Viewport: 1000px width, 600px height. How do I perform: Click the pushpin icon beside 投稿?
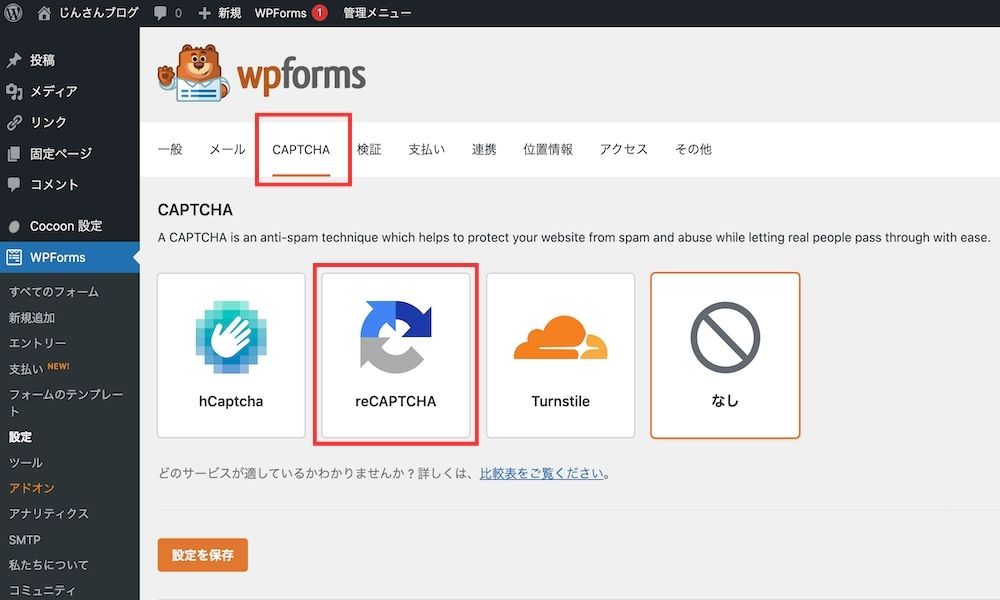click(14, 60)
